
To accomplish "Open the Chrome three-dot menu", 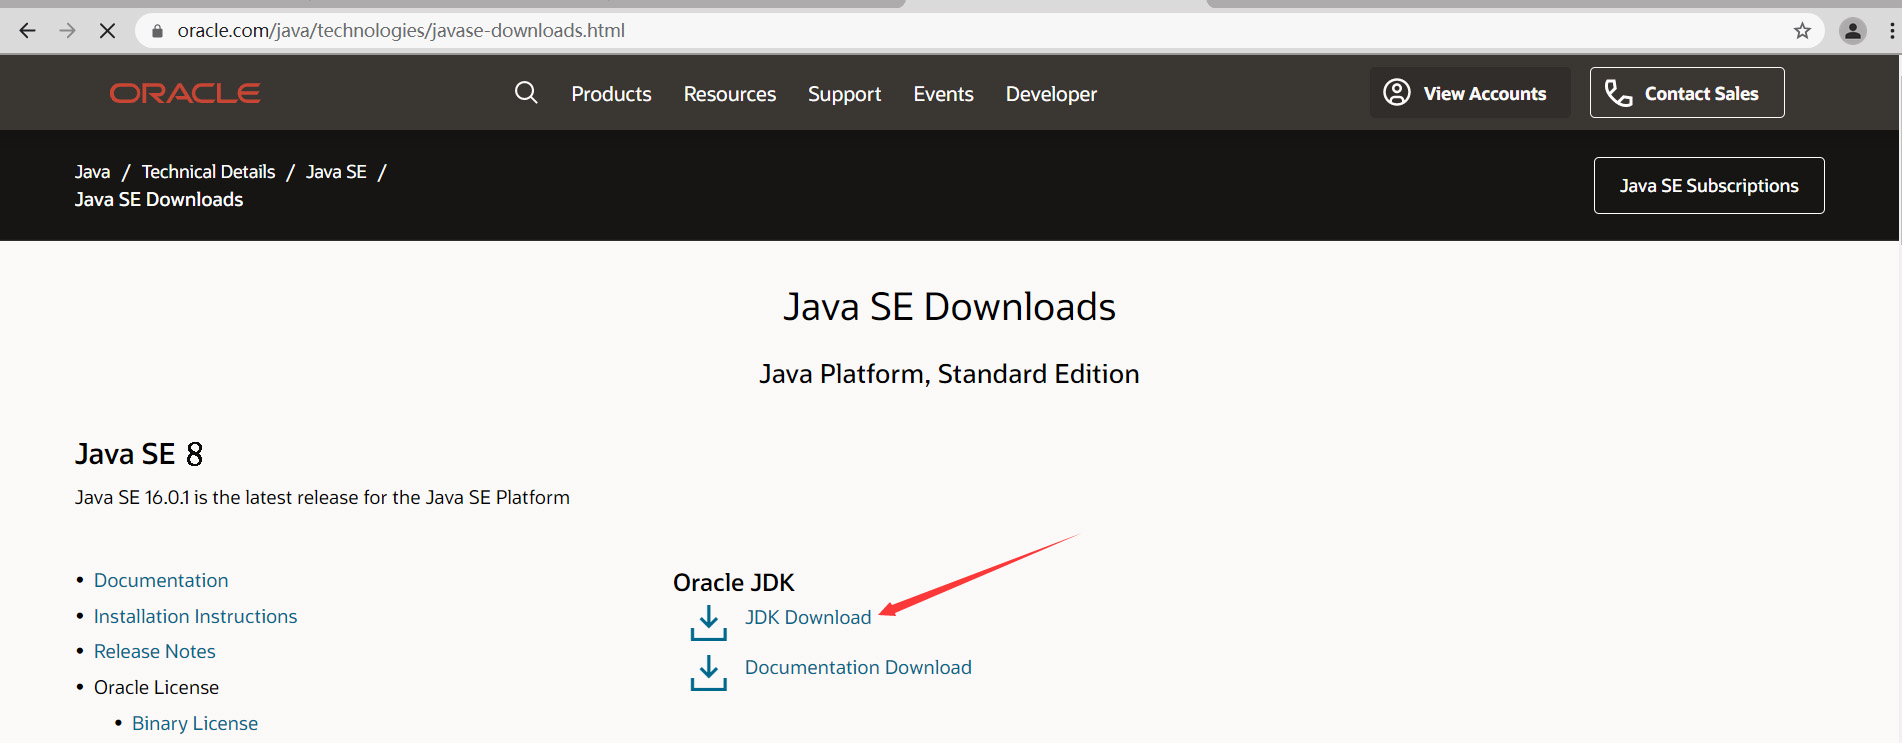I will tap(1891, 31).
